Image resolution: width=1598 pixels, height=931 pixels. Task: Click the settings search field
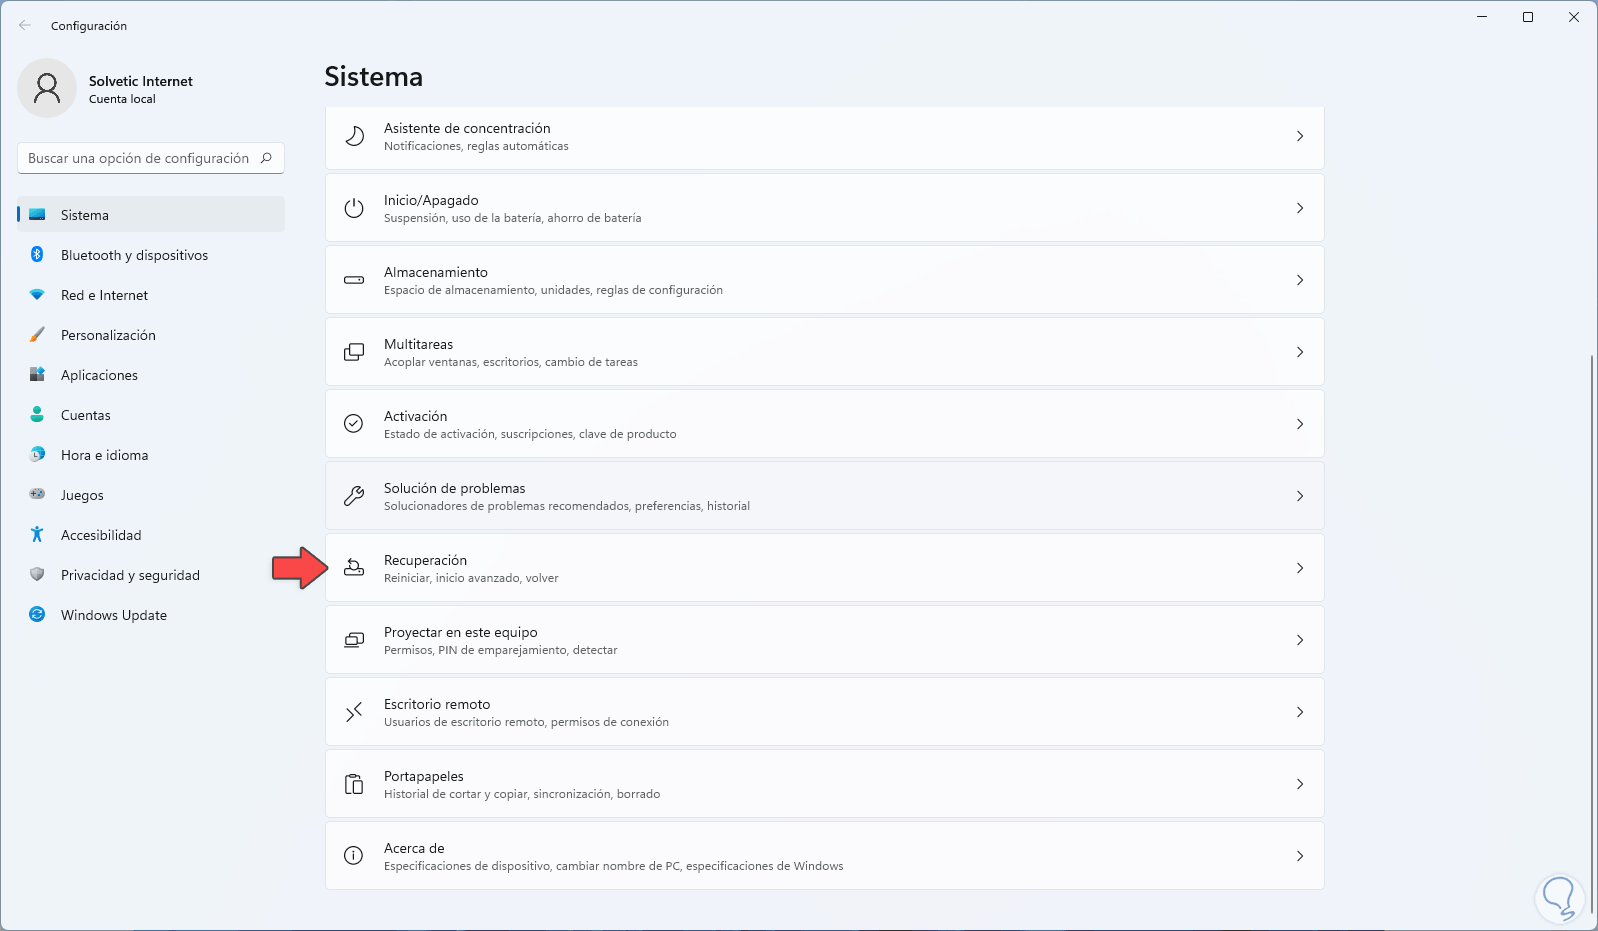(x=140, y=158)
